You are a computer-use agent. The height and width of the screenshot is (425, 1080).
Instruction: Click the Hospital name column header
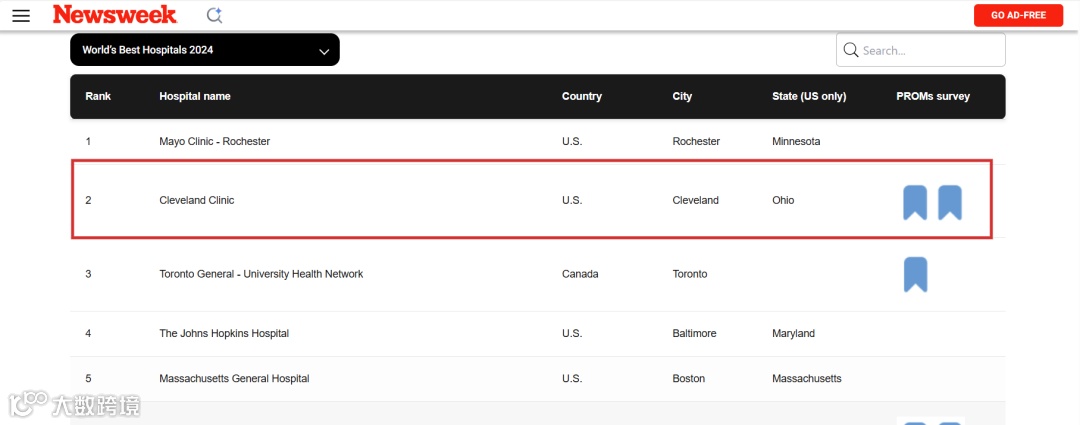pyautogui.click(x=195, y=96)
